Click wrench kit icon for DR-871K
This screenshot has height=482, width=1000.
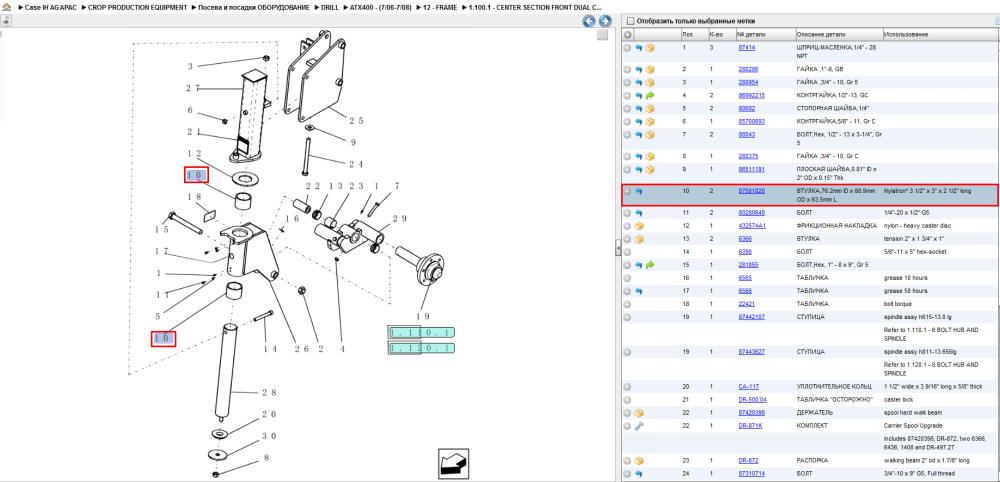click(638, 425)
